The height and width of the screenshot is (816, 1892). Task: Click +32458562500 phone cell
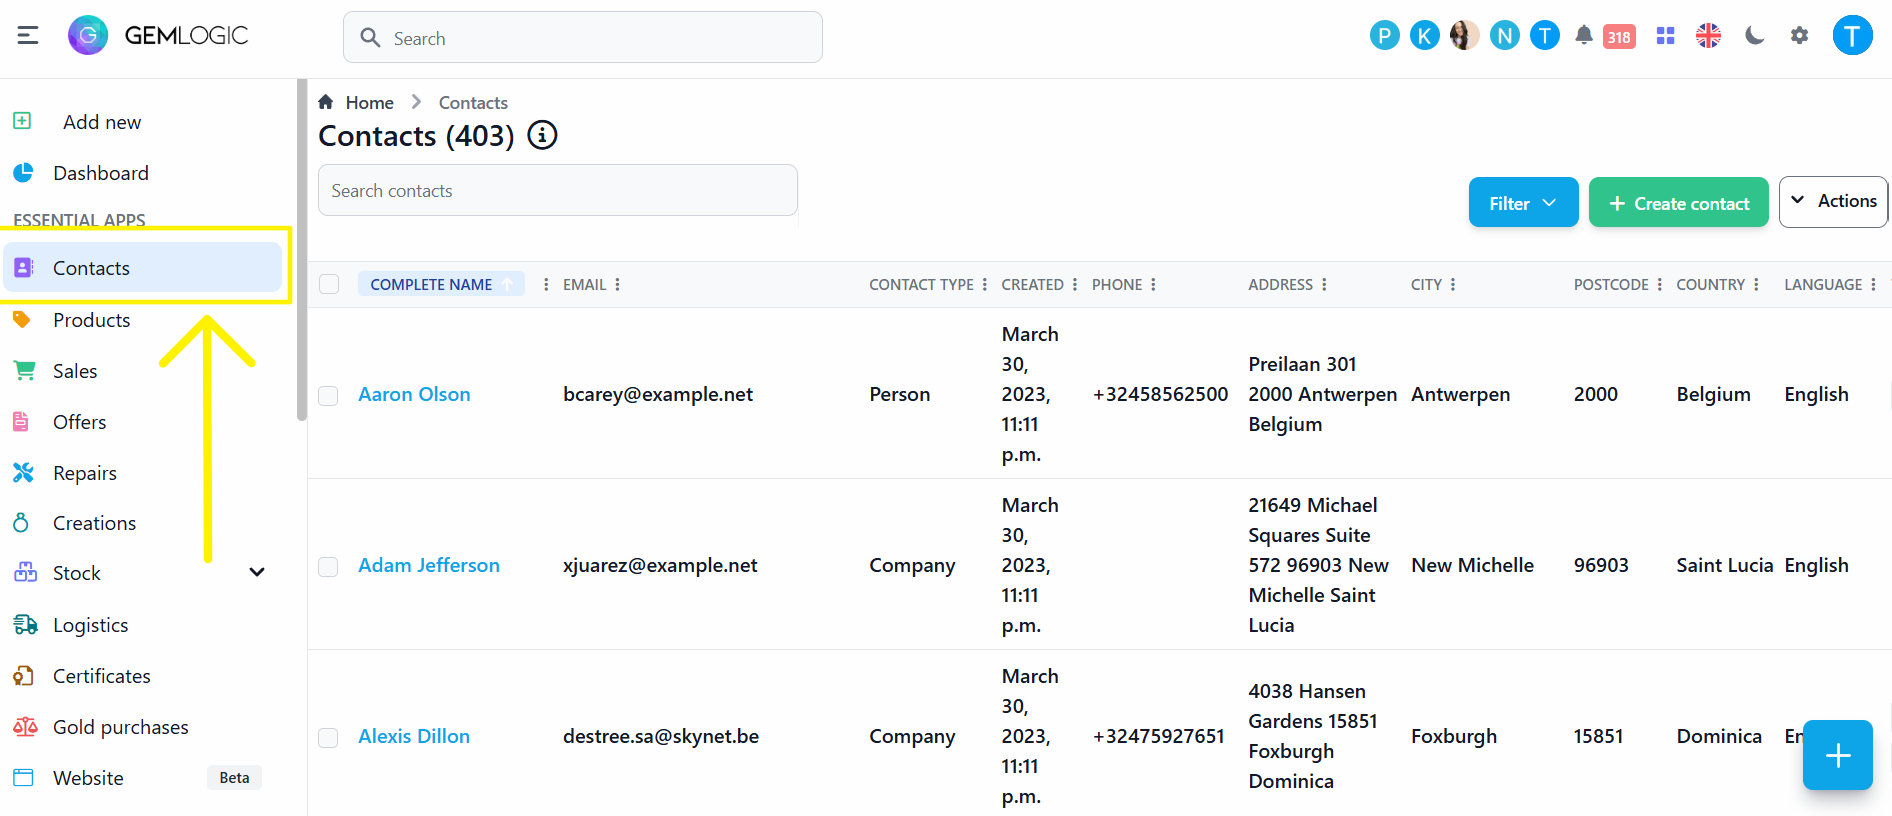(1160, 394)
